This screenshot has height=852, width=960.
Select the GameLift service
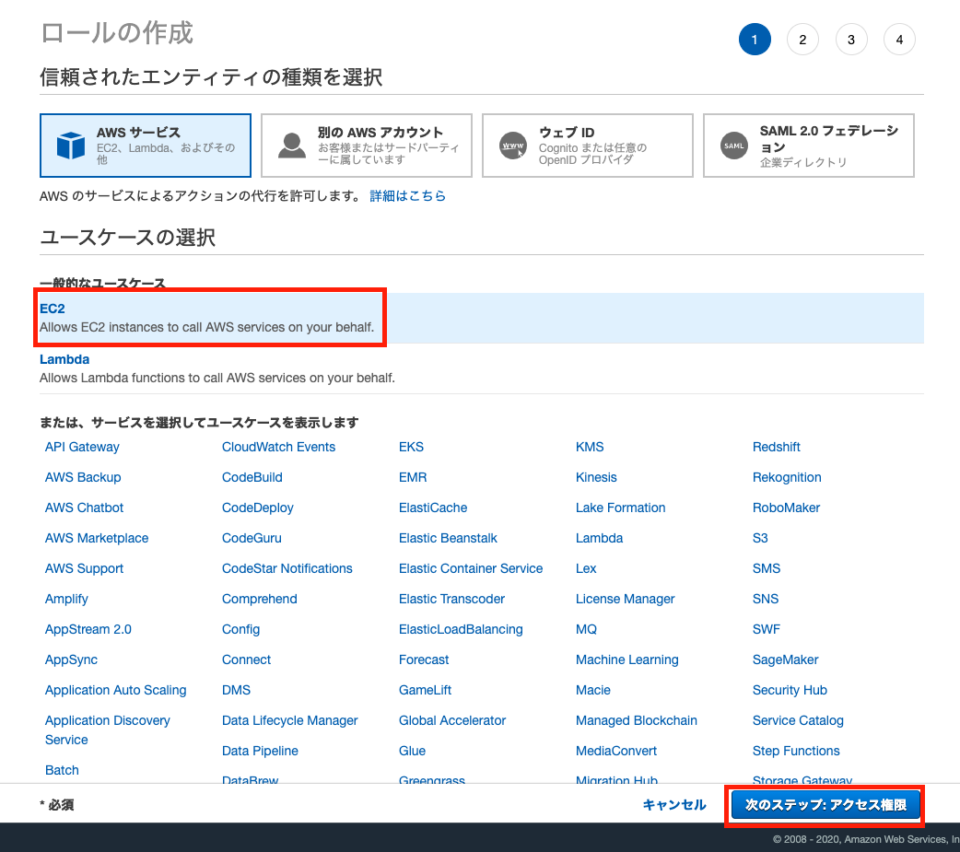pos(425,690)
